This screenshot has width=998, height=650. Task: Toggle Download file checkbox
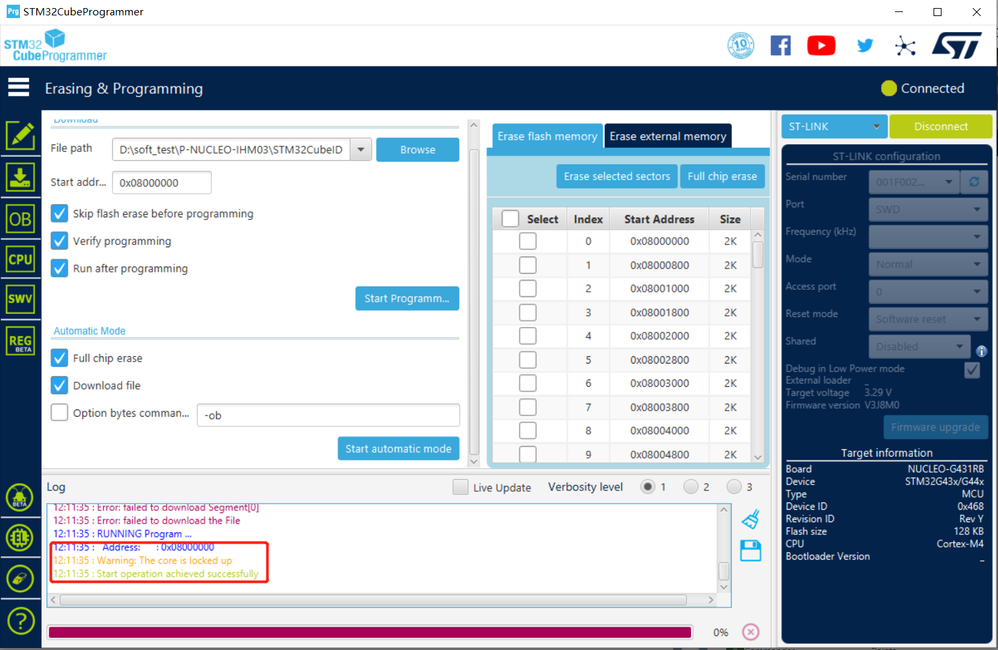point(59,385)
